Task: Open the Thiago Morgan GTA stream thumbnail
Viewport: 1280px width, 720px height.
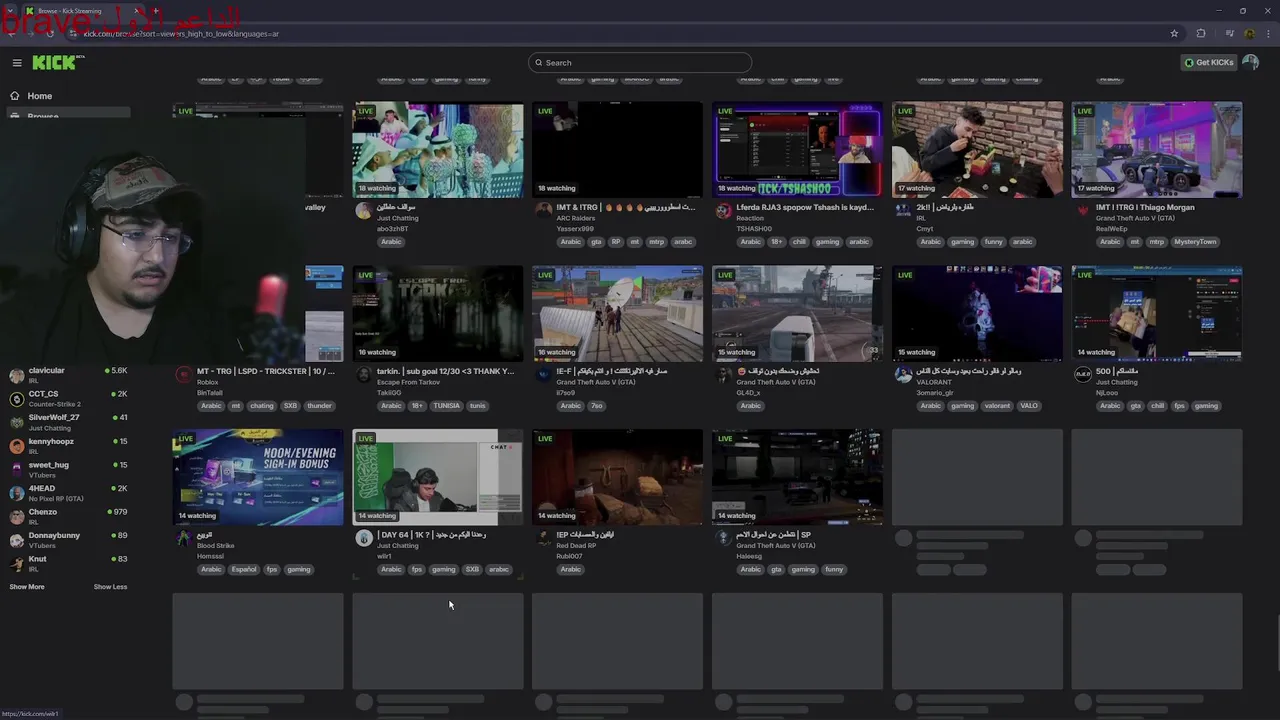Action: pos(1157,149)
